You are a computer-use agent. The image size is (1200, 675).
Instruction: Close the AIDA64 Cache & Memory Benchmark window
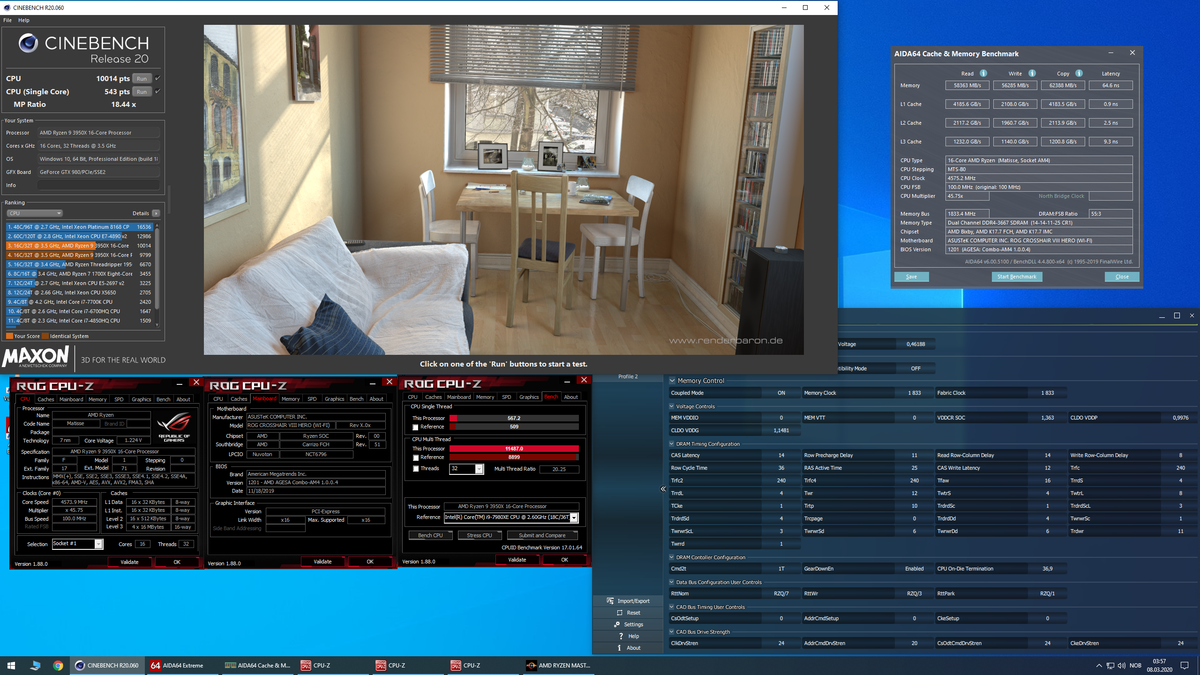coord(1132,53)
